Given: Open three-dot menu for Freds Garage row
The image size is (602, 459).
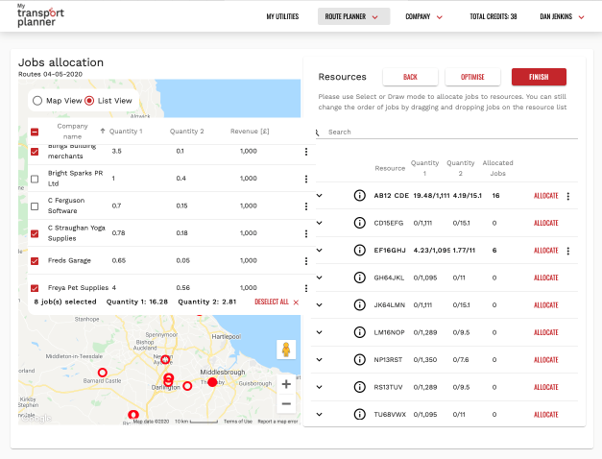Looking at the screenshot, I should click(x=307, y=261).
